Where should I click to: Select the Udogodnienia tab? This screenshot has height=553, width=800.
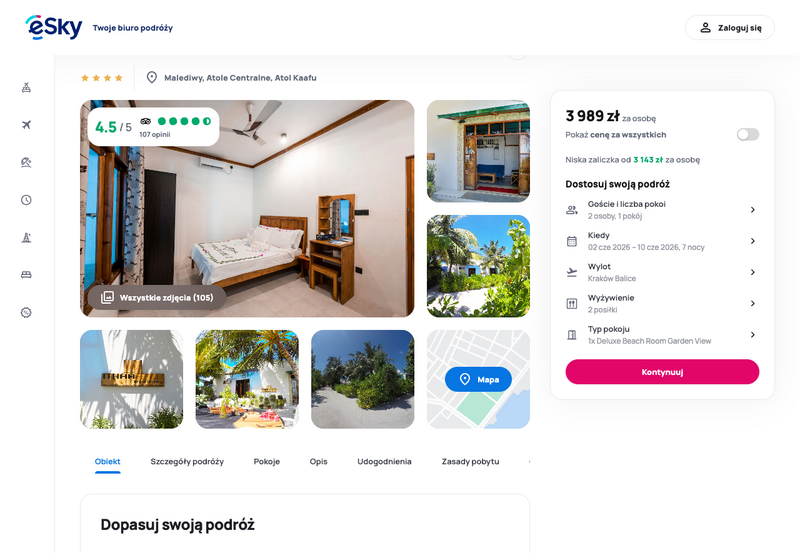coord(384,462)
